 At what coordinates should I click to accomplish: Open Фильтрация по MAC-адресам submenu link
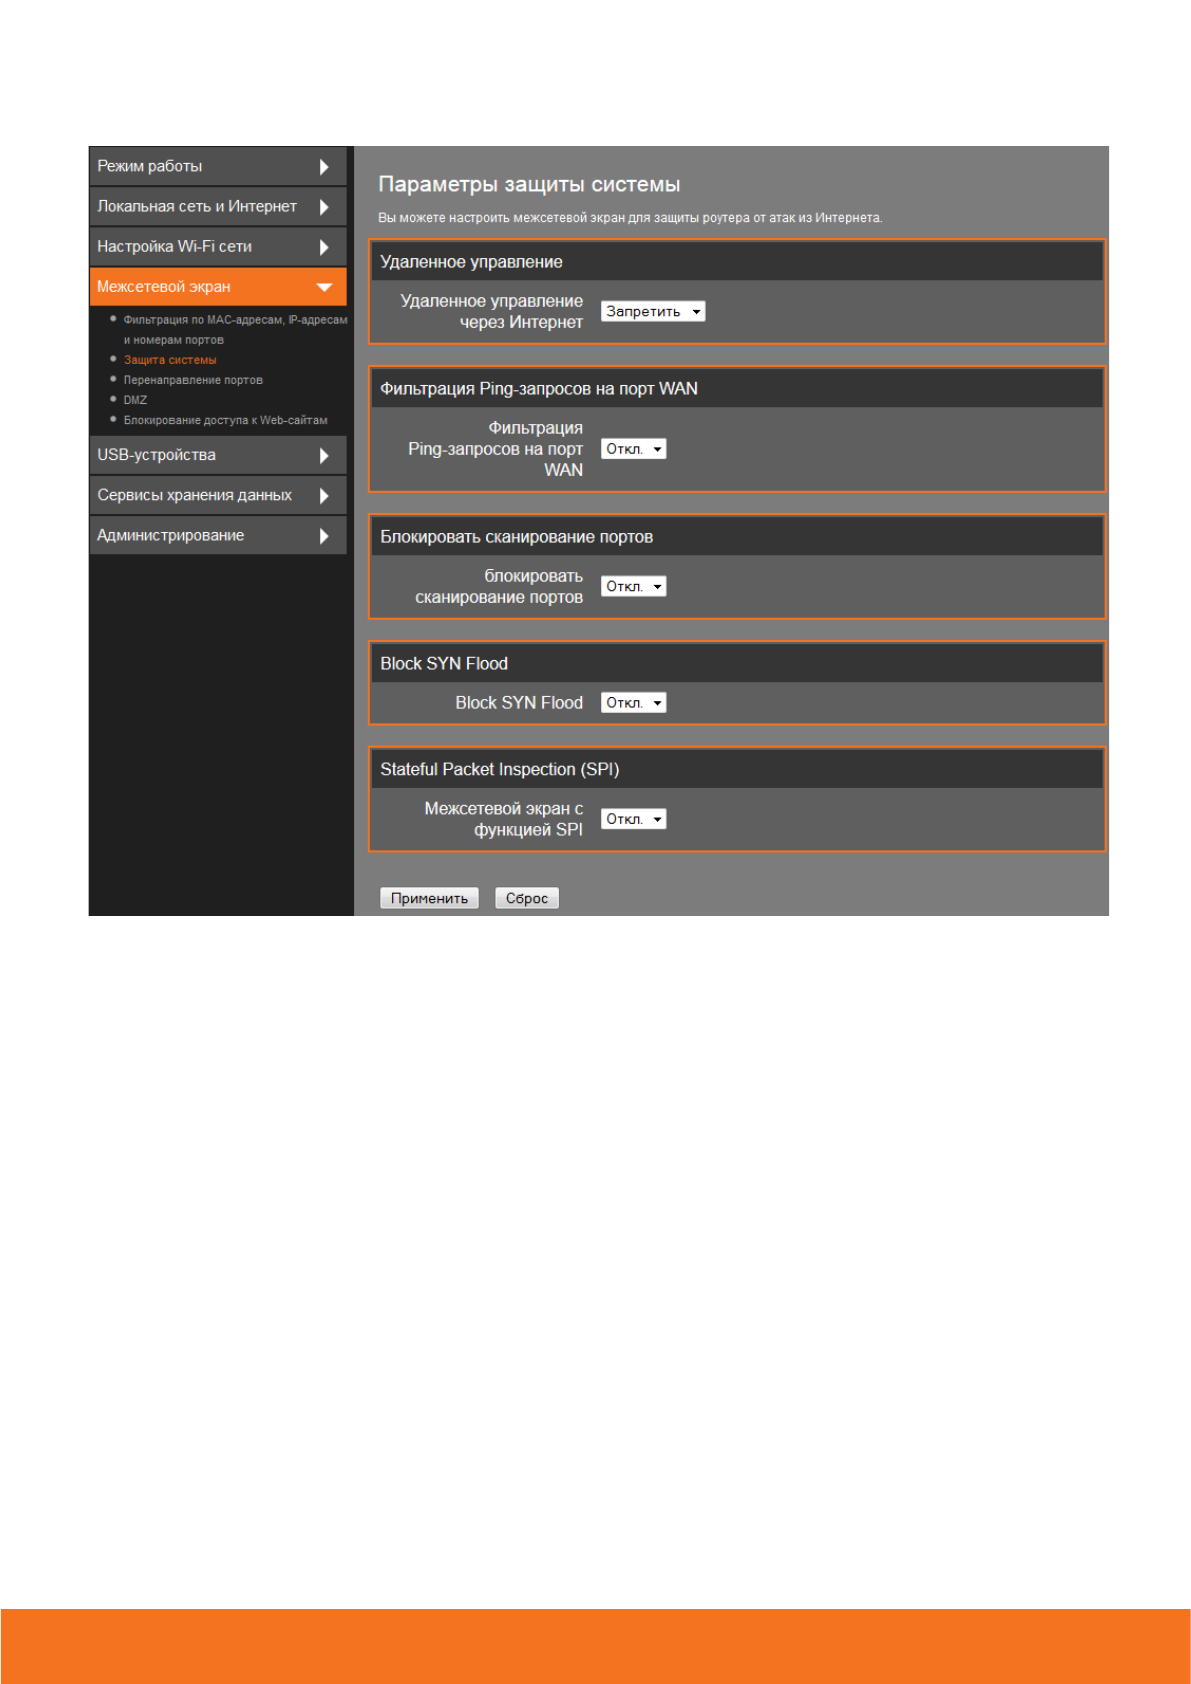click(235, 320)
